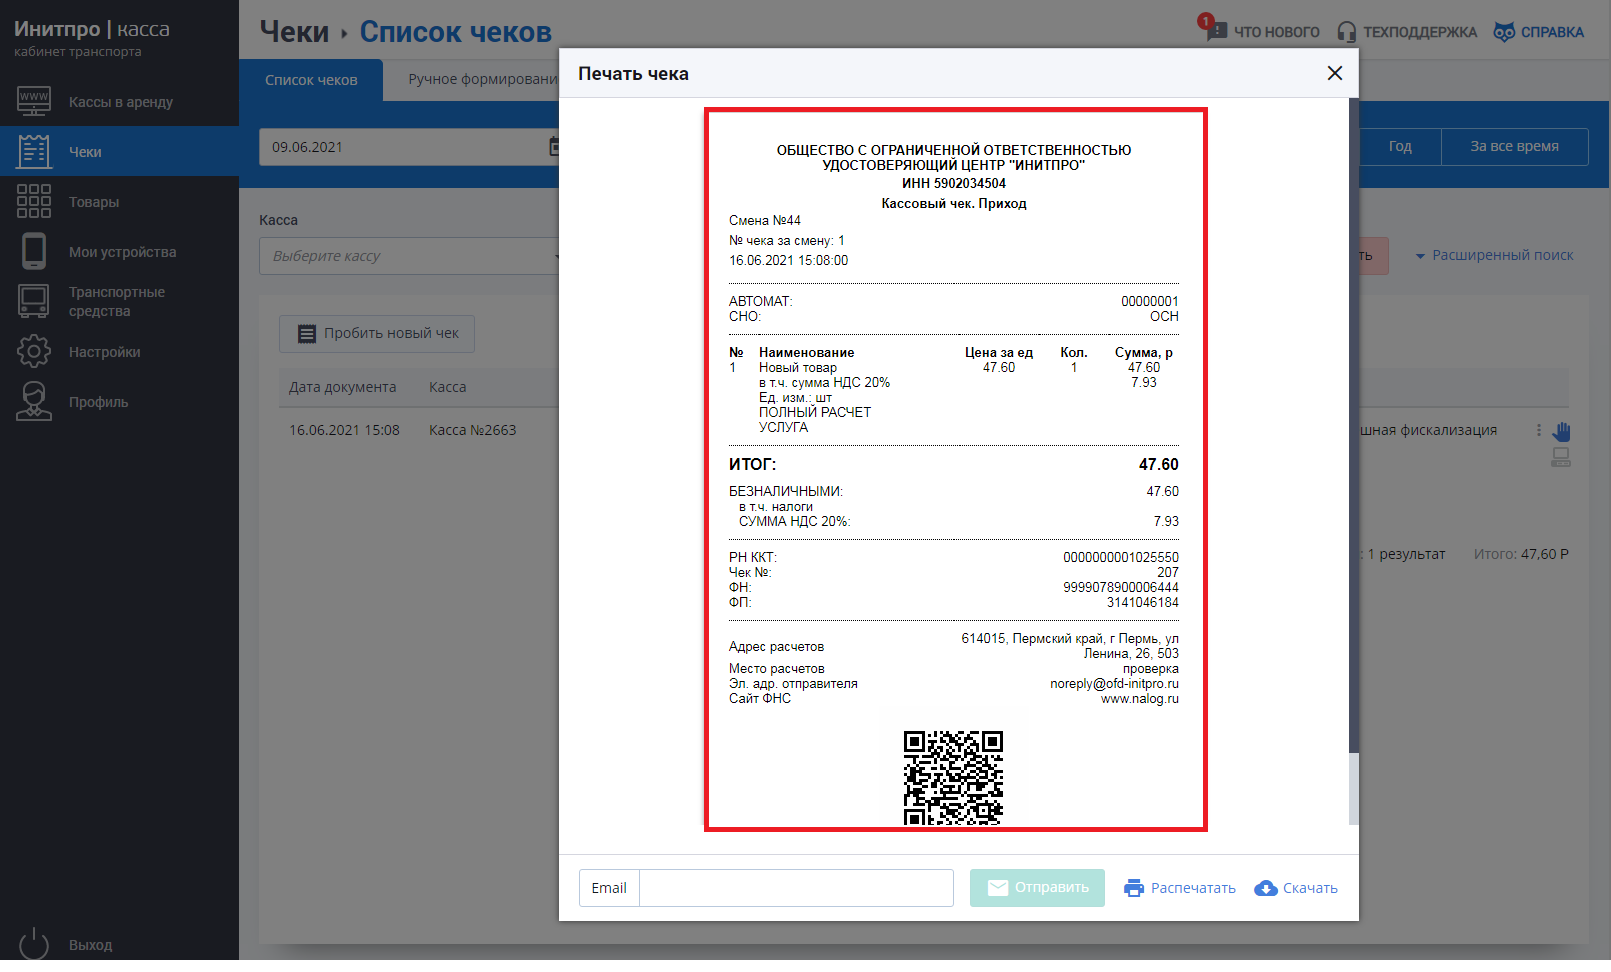
Task: Click the Выход label
Action: [90, 945]
